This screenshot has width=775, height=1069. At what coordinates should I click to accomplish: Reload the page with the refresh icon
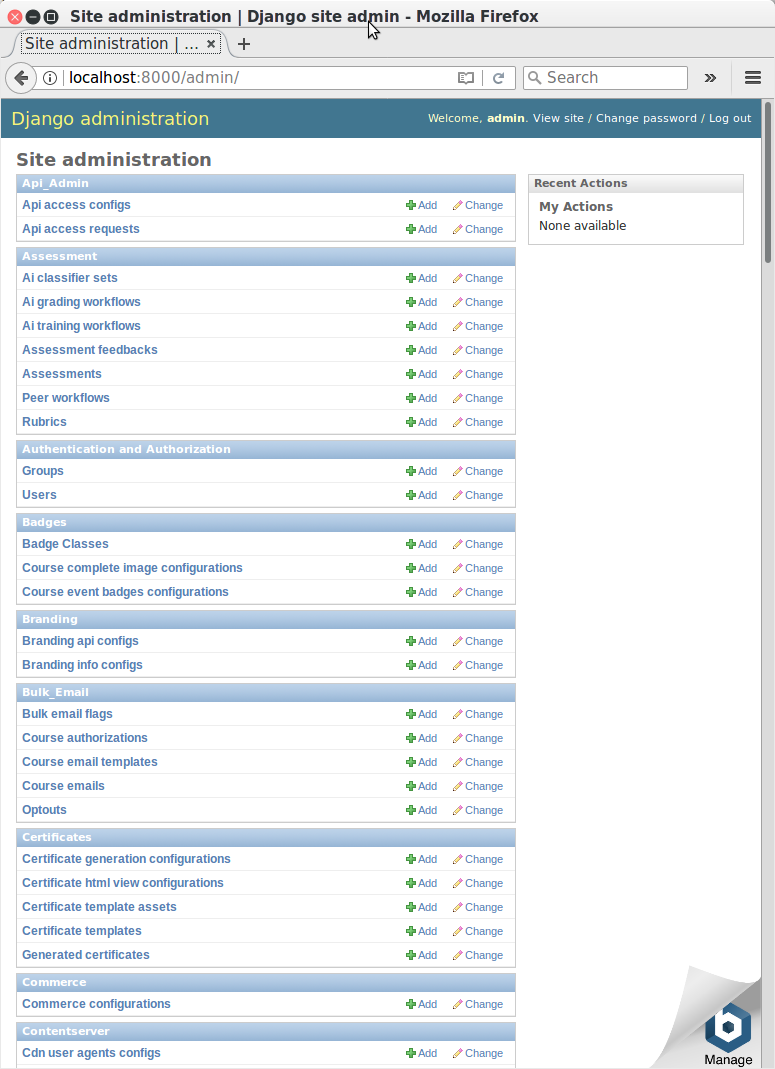tap(498, 78)
